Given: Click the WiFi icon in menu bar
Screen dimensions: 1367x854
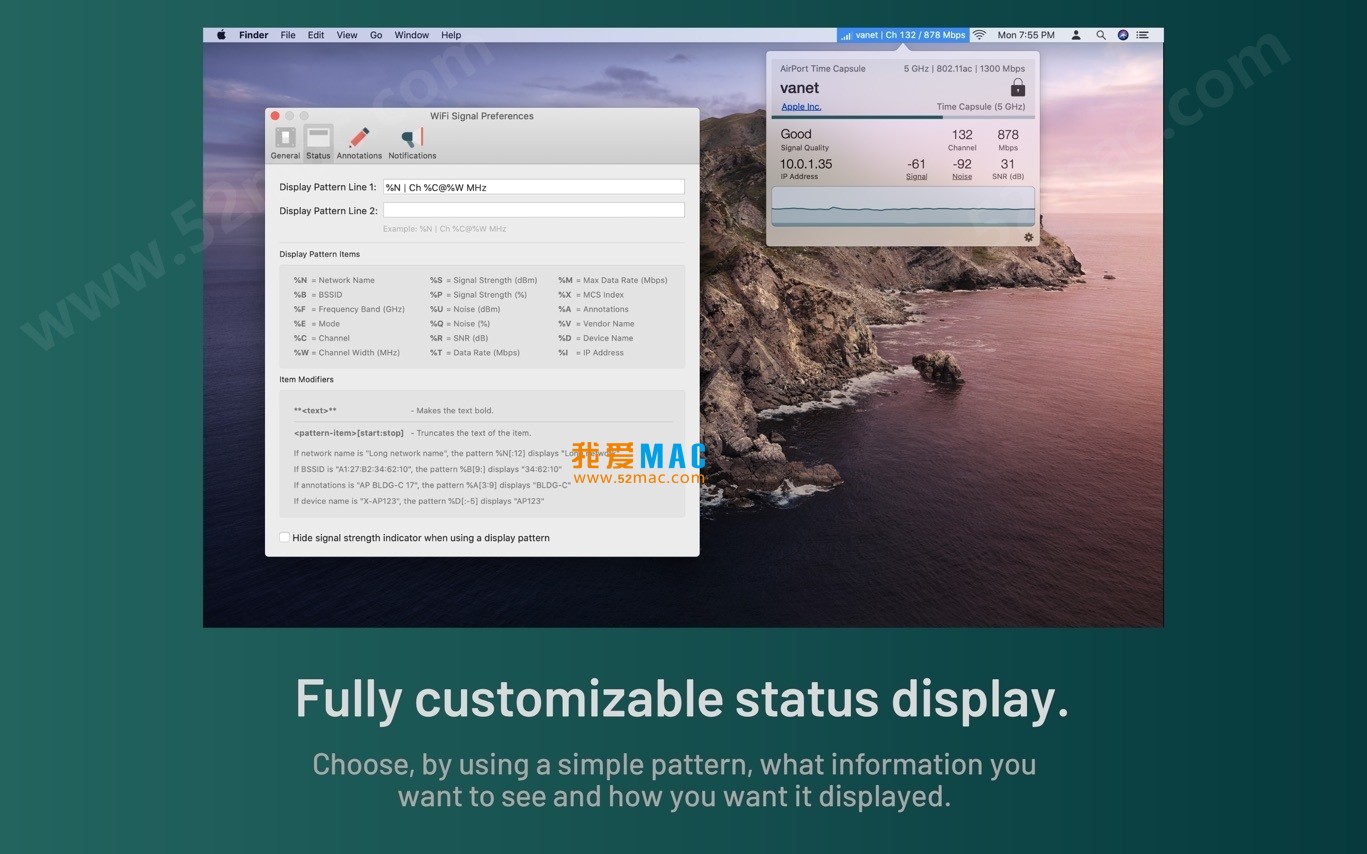Looking at the screenshot, I should pos(979,35).
